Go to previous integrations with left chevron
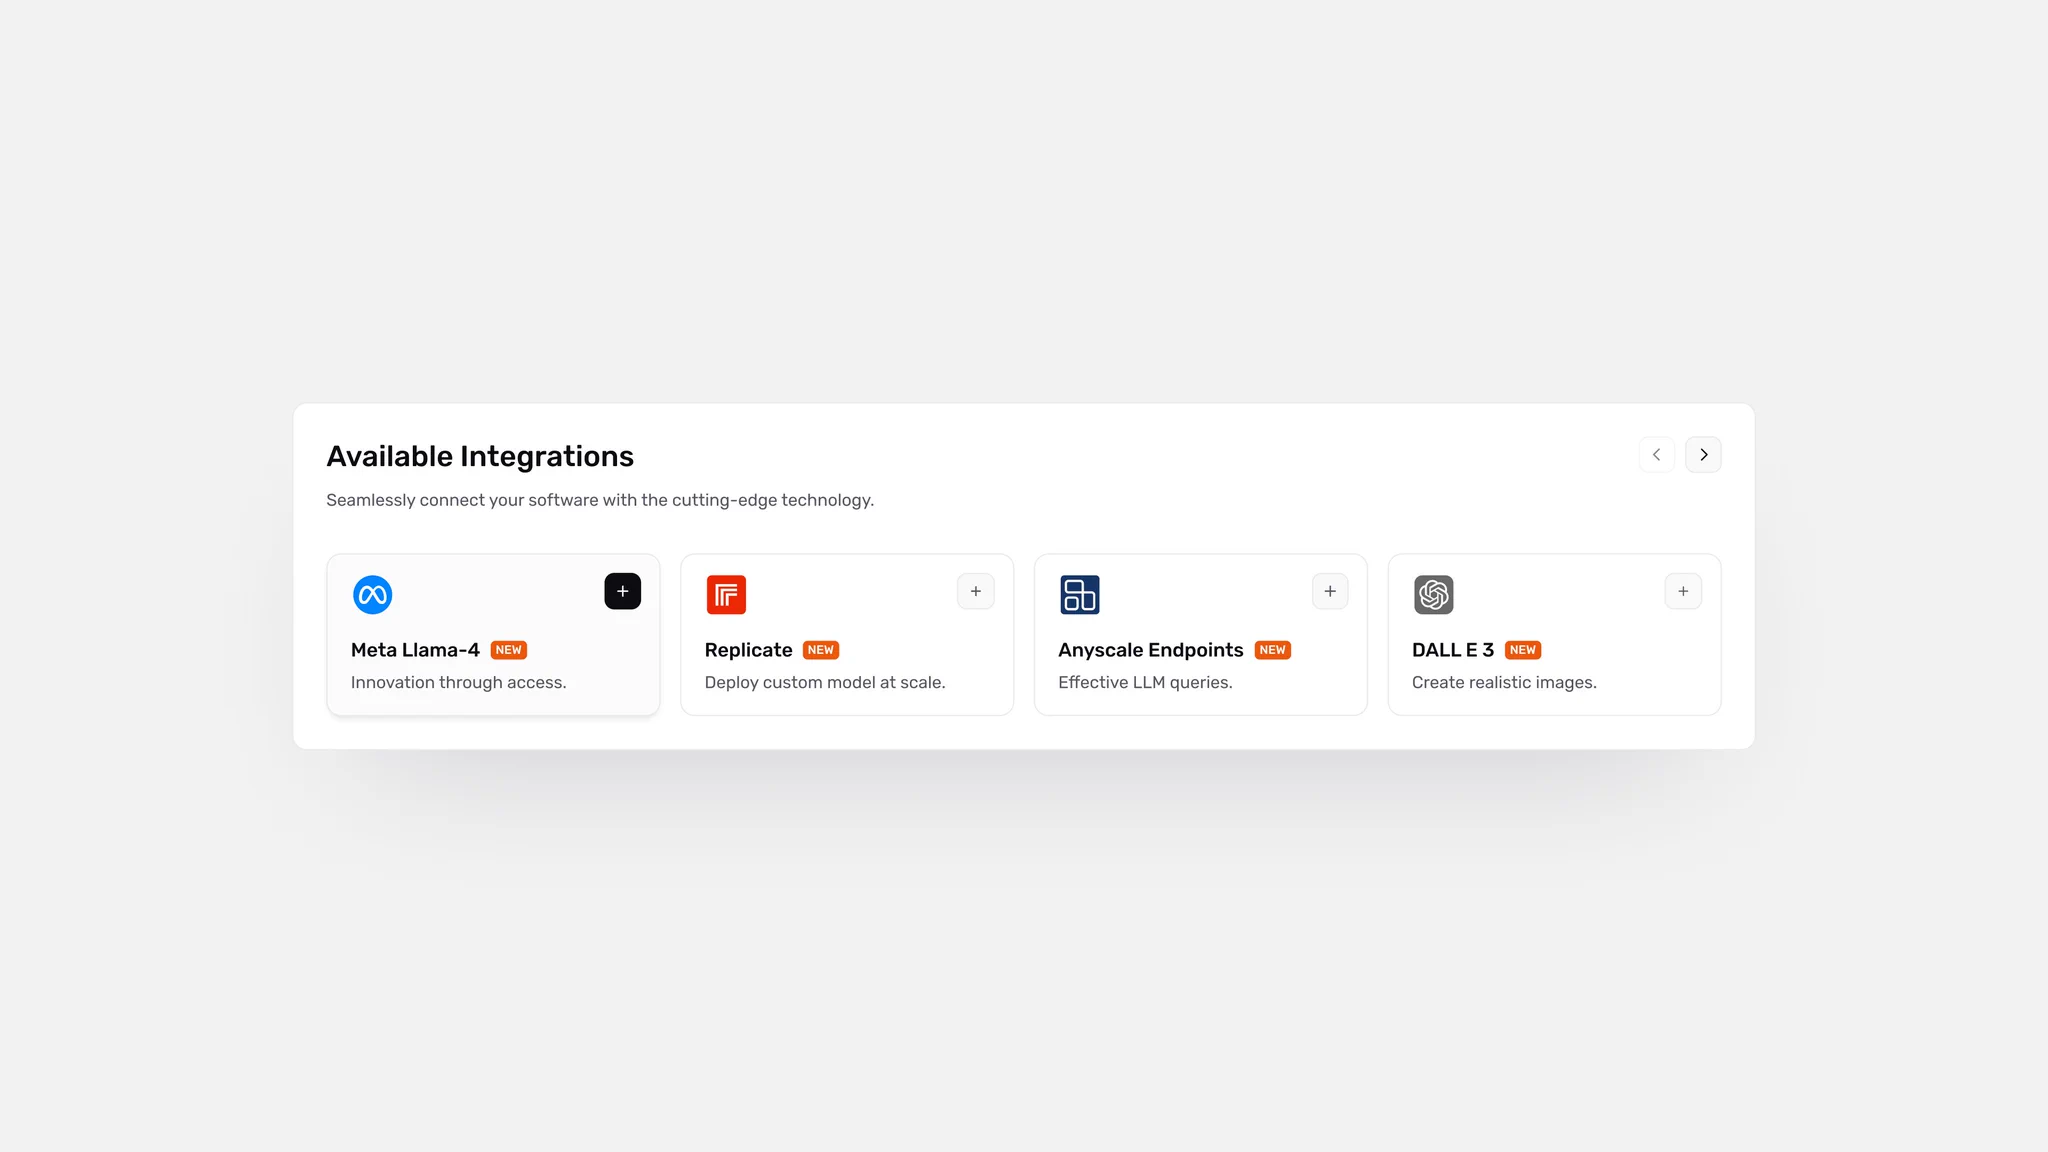Screen dimensions: 2048x1152 click(x=1656, y=454)
